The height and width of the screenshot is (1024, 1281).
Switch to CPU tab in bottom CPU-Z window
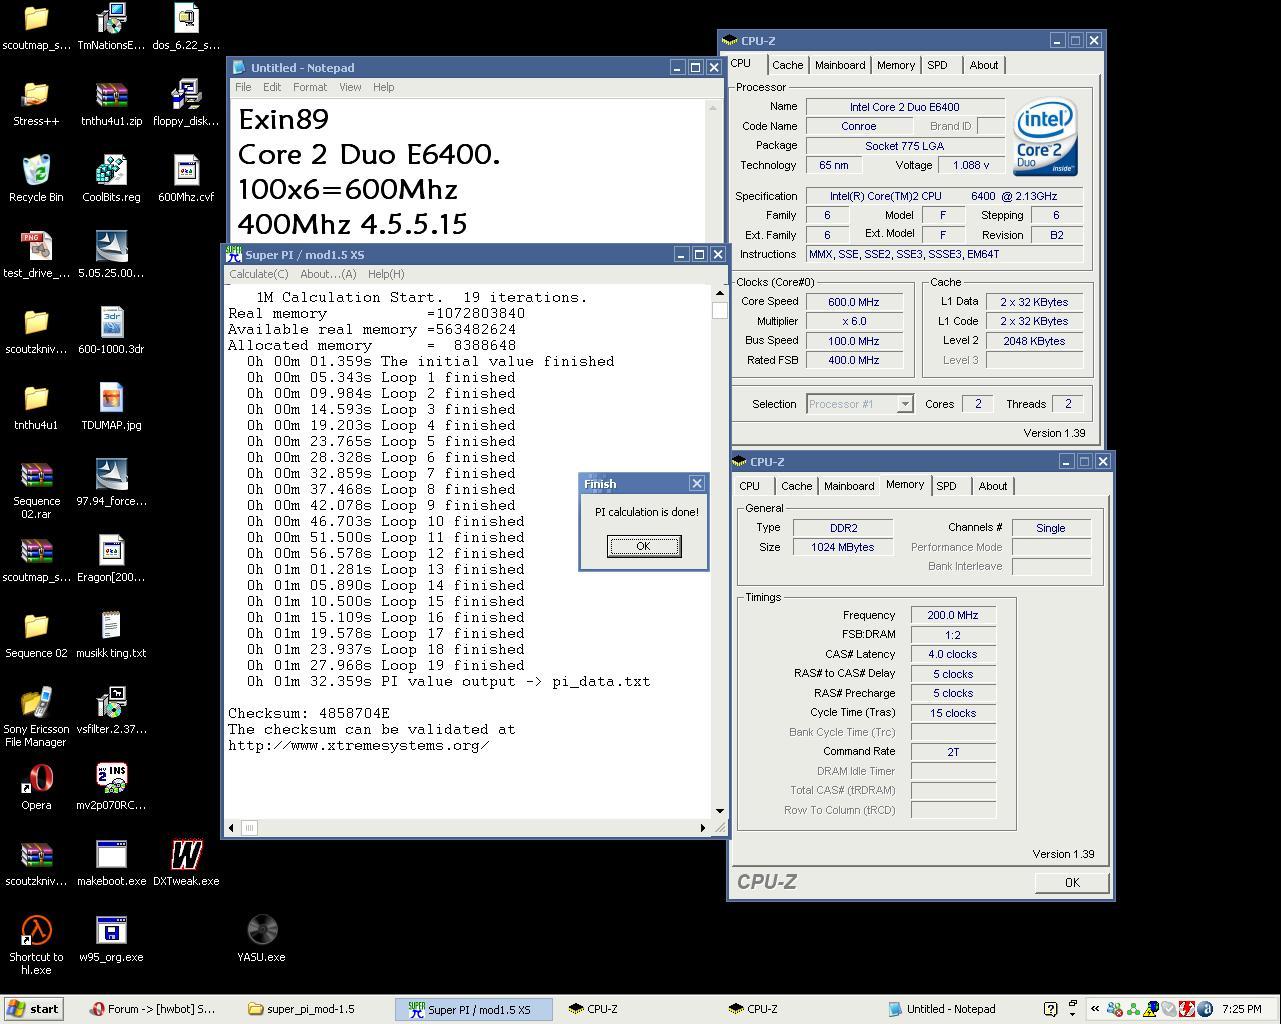(749, 486)
